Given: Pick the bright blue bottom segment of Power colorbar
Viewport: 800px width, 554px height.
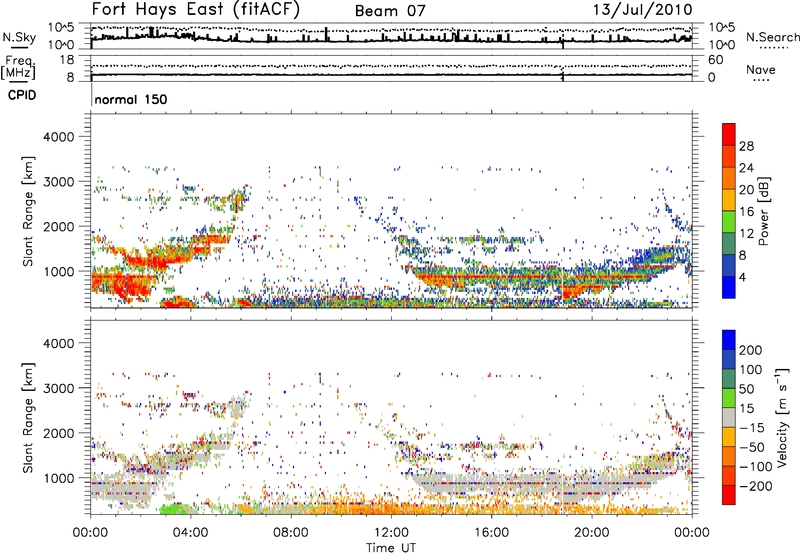Looking at the screenshot, I should (729, 288).
